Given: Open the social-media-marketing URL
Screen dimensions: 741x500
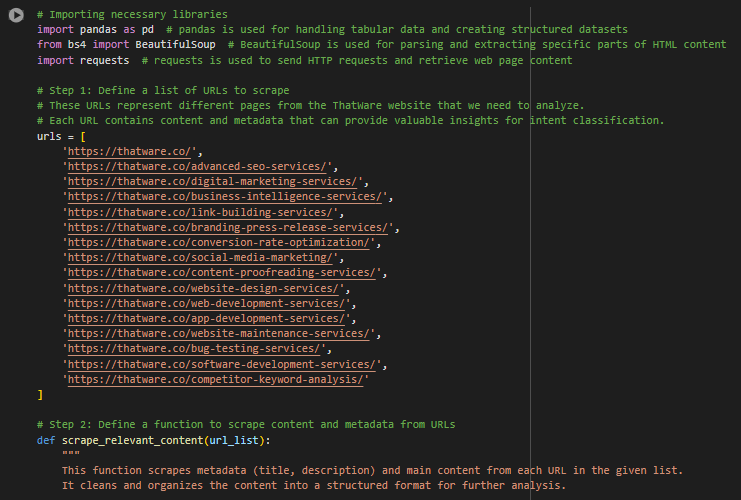Looking at the screenshot, I should pos(200,258).
